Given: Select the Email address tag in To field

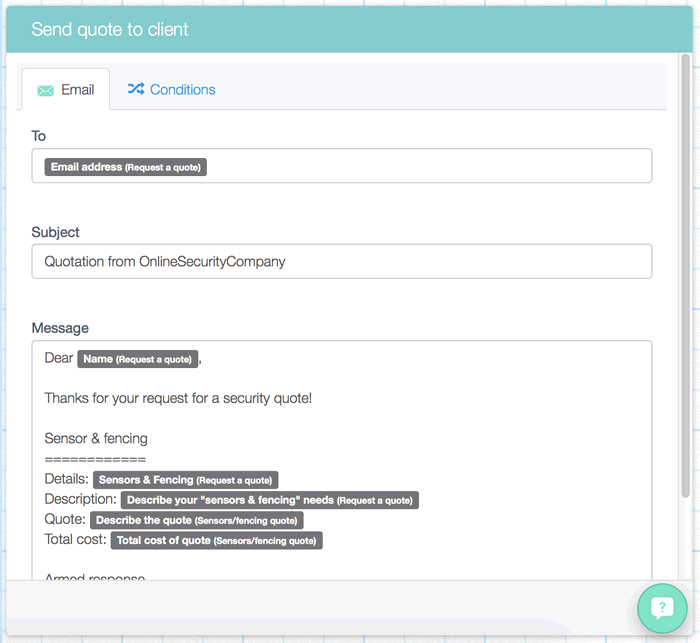Looking at the screenshot, I should tap(125, 167).
